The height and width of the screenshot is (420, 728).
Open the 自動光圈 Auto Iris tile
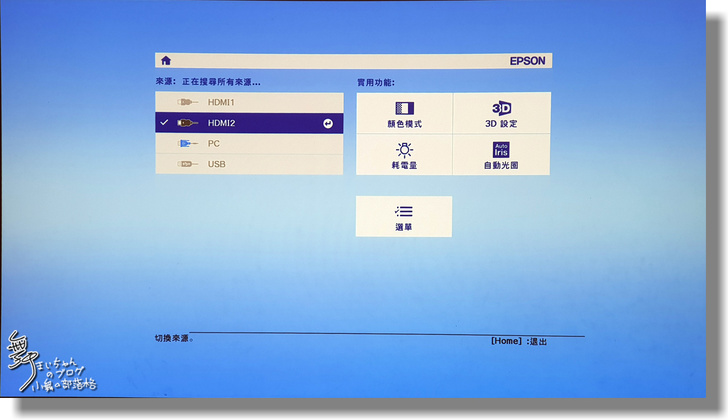pos(501,155)
